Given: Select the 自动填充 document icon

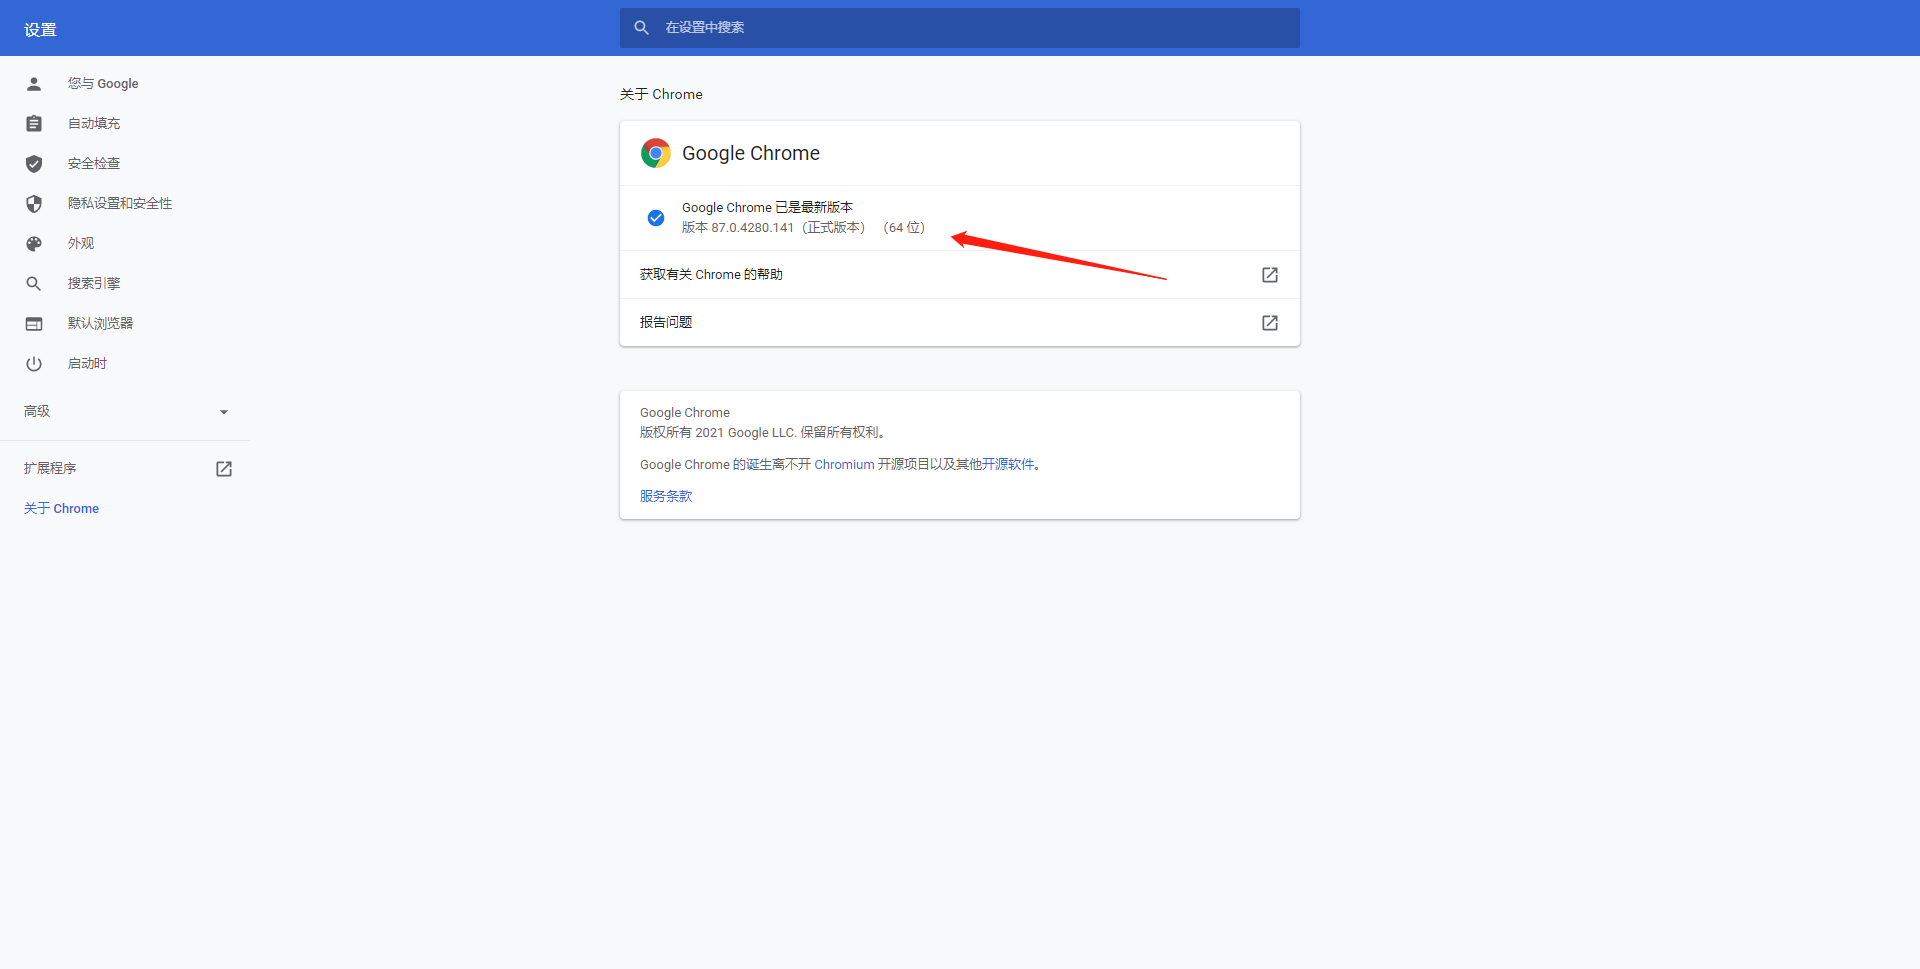Looking at the screenshot, I should click(x=33, y=123).
